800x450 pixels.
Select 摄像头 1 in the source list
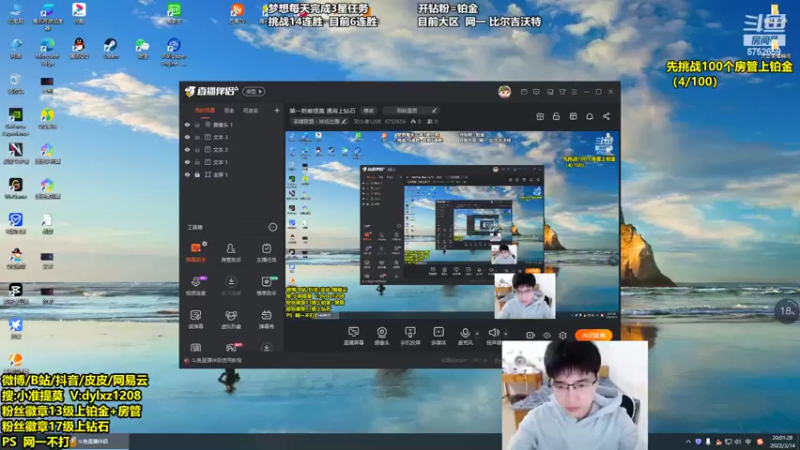point(223,124)
